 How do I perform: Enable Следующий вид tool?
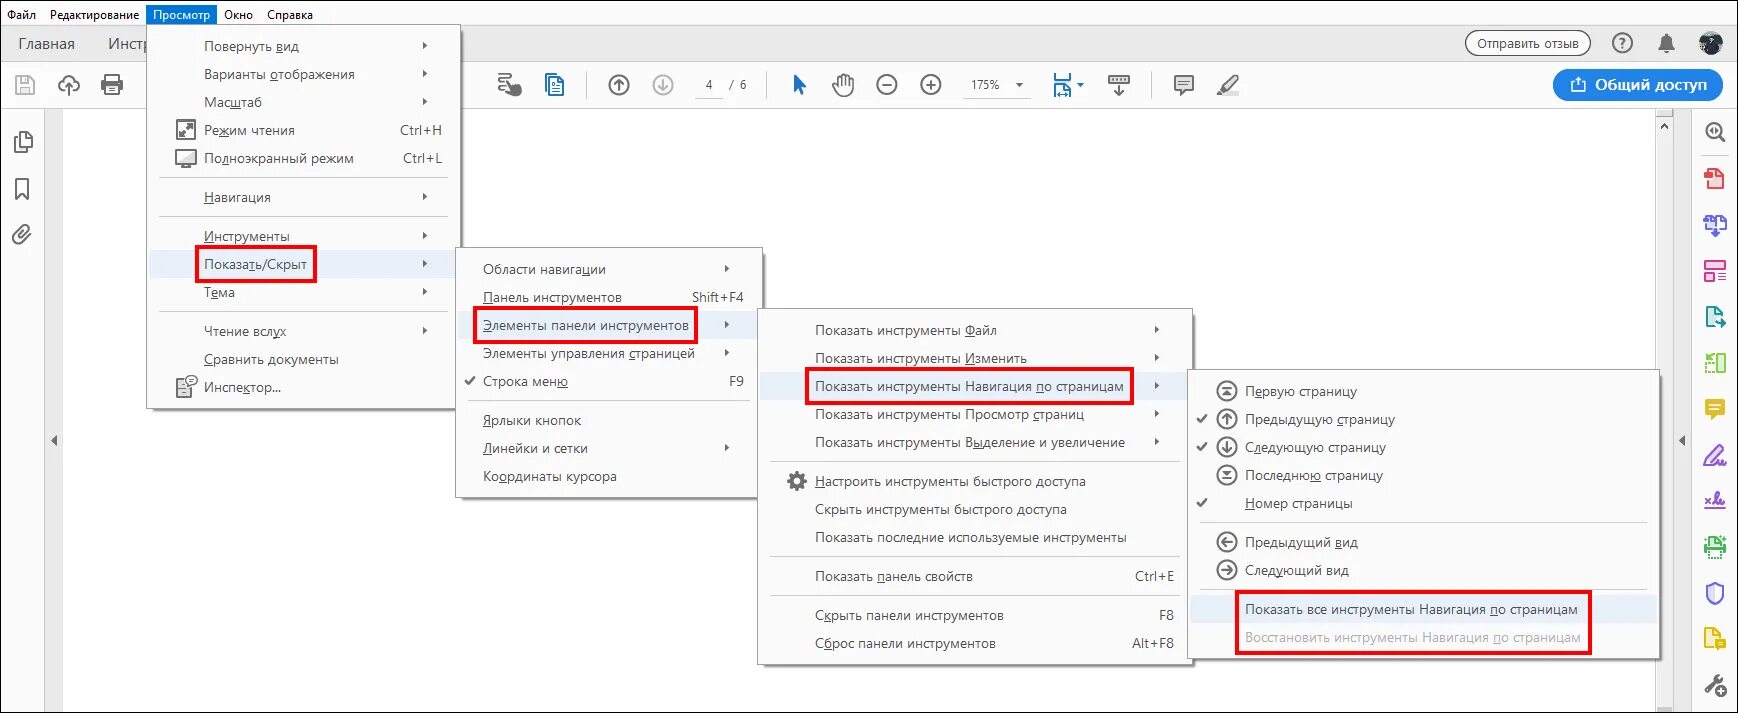click(1424, 570)
